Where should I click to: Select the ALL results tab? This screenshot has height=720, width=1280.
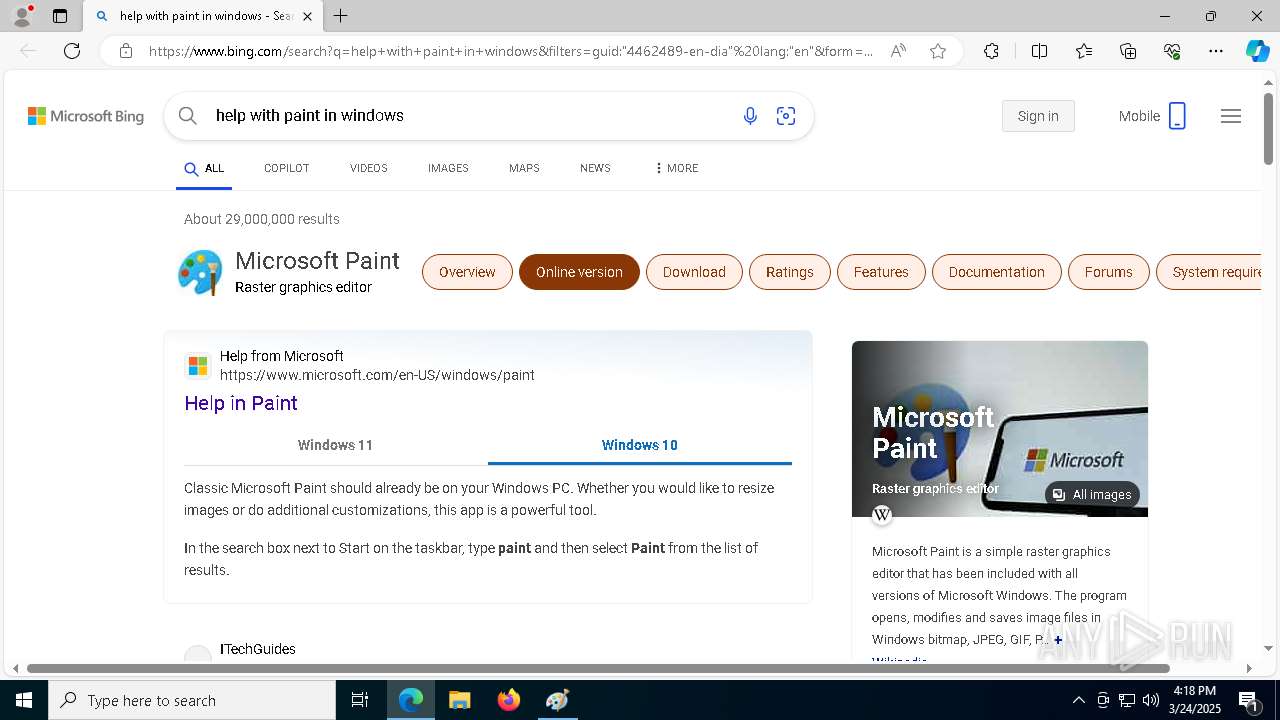click(204, 169)
